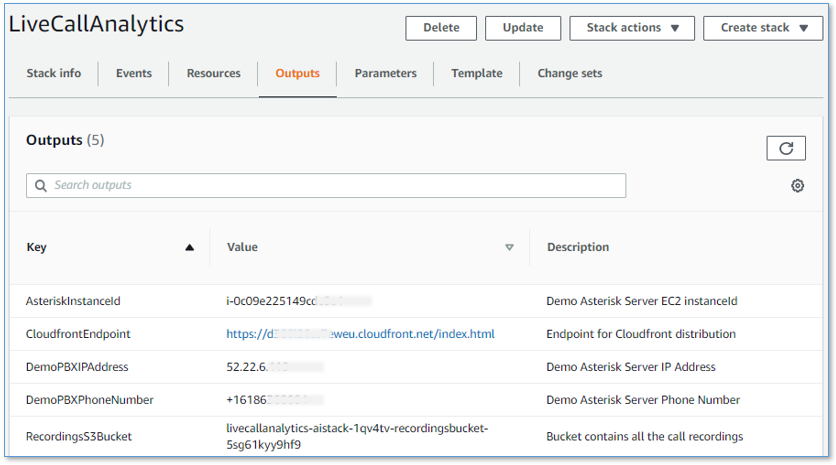The image size is (836, 465).
Task: Click the Description column header
Action: click(x=577, y=248)
